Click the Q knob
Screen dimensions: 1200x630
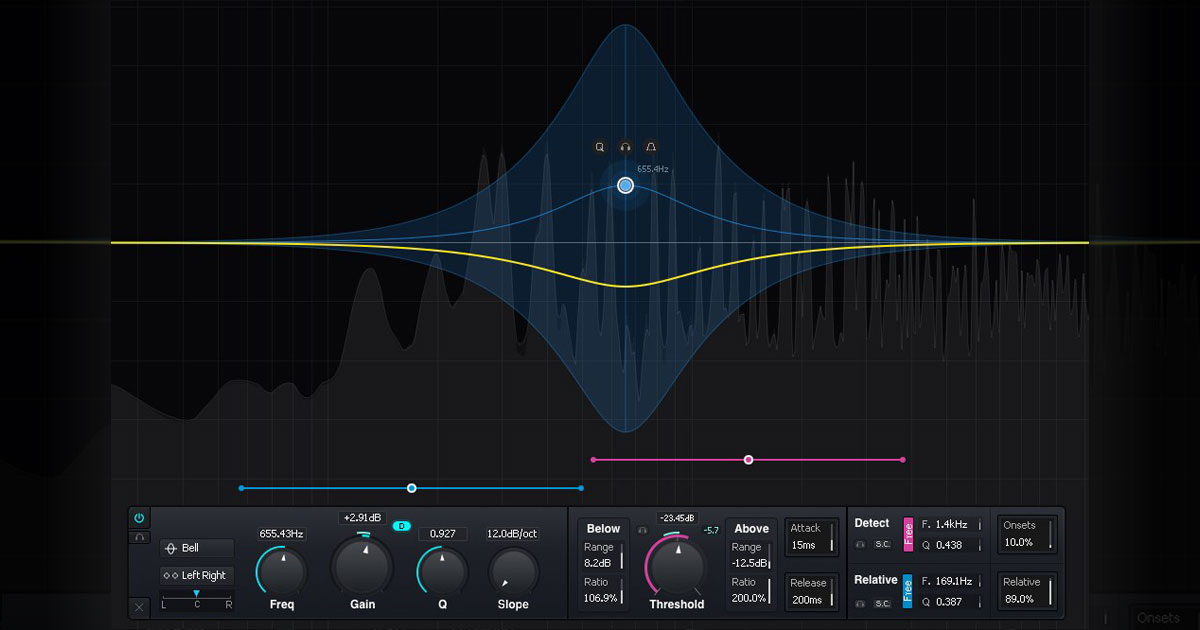tap(441, 572)
